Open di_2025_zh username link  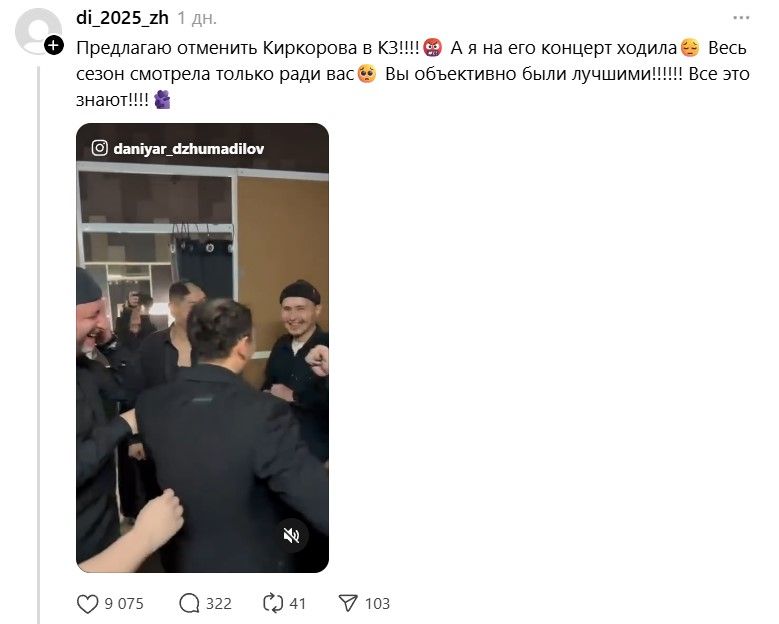pos(122,18)
